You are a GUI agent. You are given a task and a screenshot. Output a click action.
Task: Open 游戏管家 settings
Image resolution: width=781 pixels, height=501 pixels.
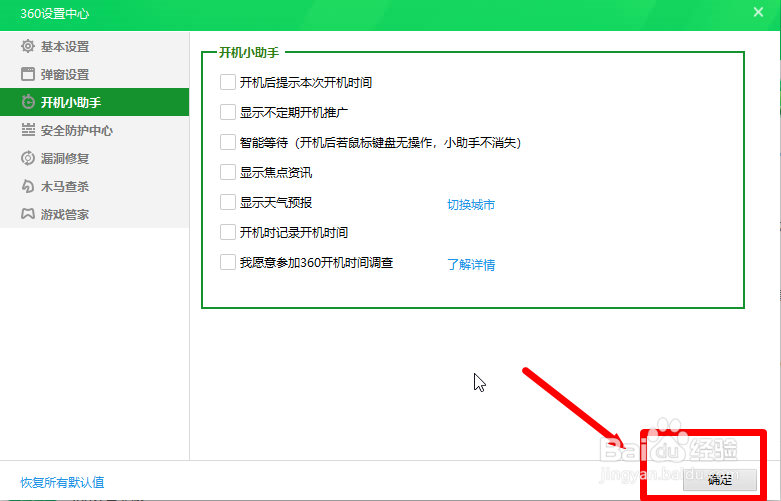pos(95,214)
